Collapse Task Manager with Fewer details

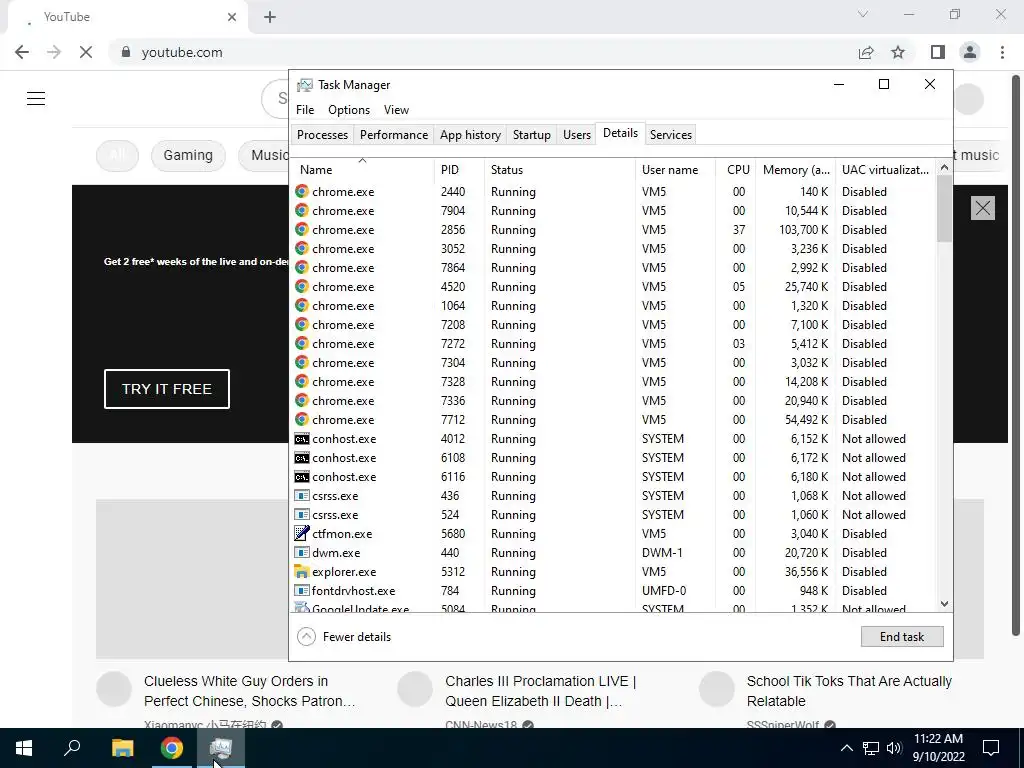pyautogui.click(x=344, y=637)
